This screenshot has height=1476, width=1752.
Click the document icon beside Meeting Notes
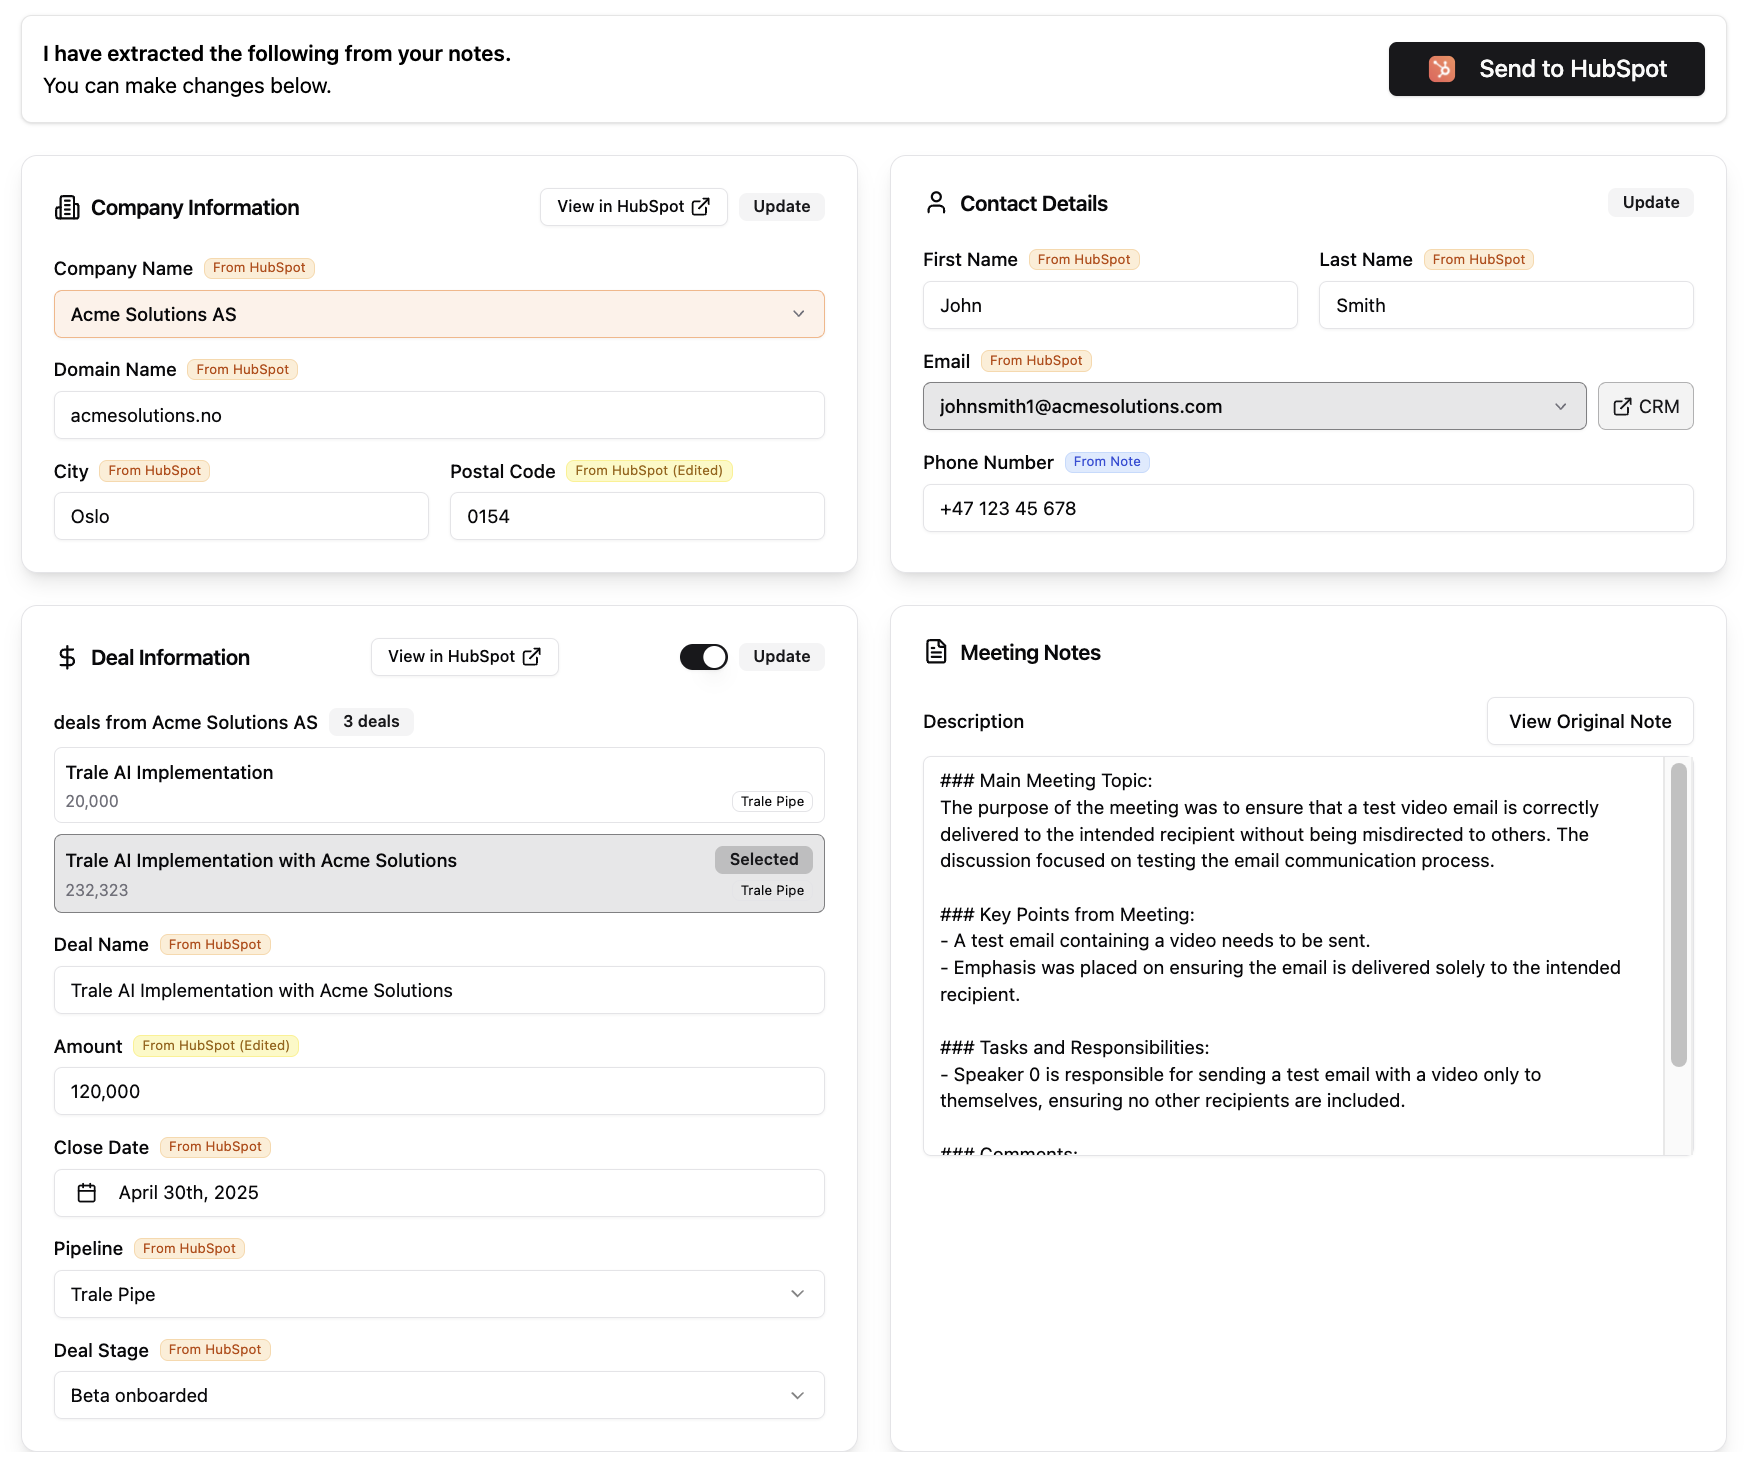click(936, 651)
